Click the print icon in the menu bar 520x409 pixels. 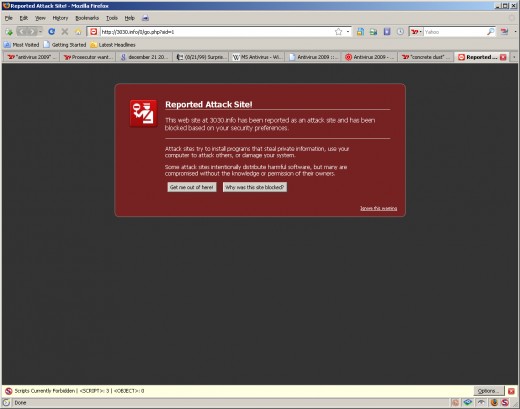145,18
